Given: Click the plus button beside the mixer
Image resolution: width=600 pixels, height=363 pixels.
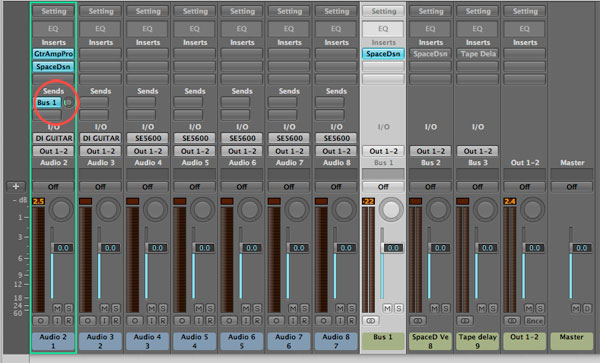Looking at the screenshot, I should [x=16, y=187].
